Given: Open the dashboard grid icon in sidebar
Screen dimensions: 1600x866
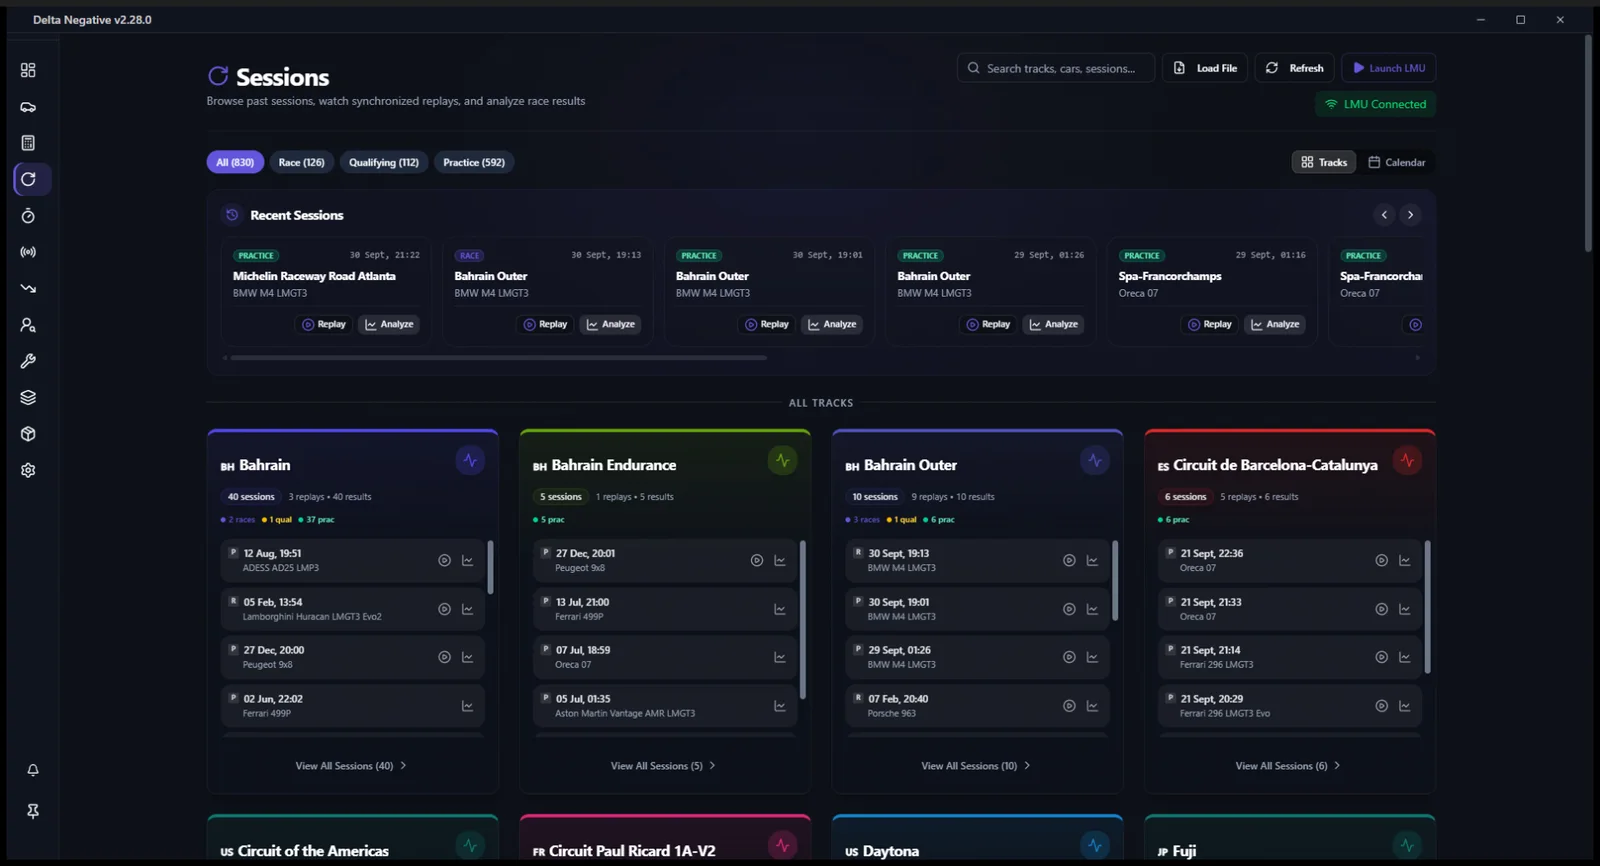Looking at the screenshot, I should click(28, 70).
